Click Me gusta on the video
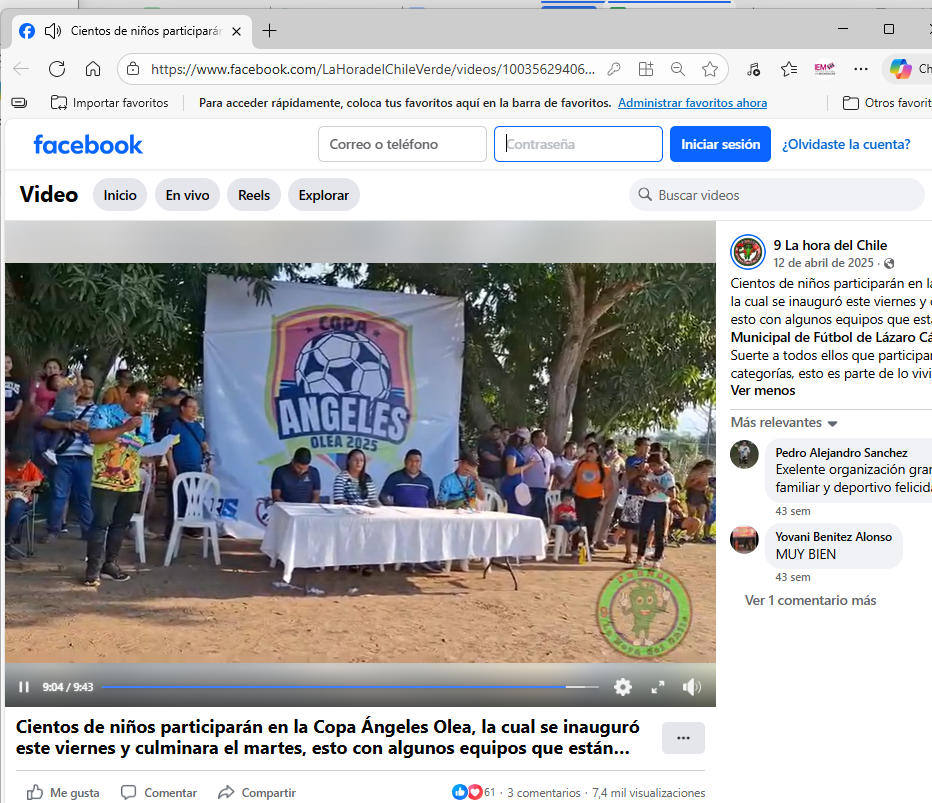The width and height of the screenshot is (932, 803). pos(62,792)
